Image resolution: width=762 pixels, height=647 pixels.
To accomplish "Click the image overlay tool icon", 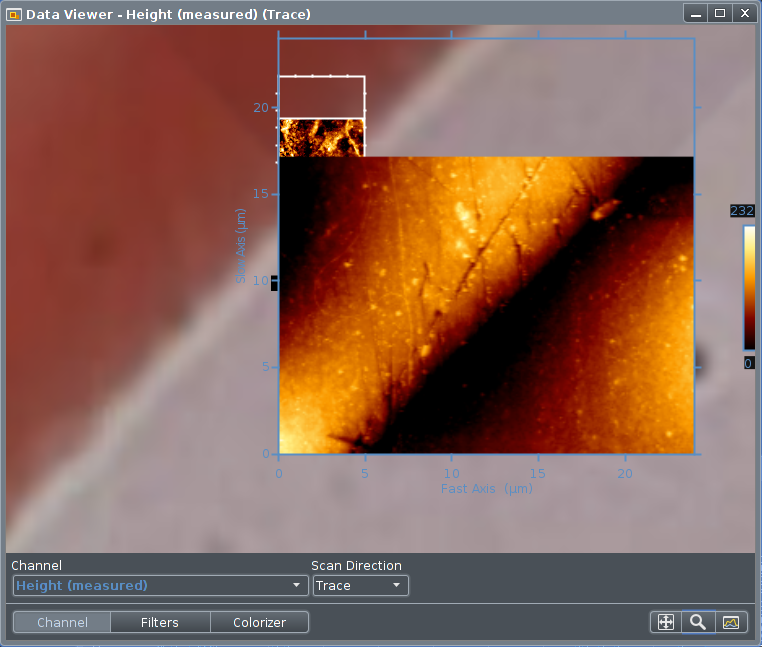I will click(x=730, y=622).
